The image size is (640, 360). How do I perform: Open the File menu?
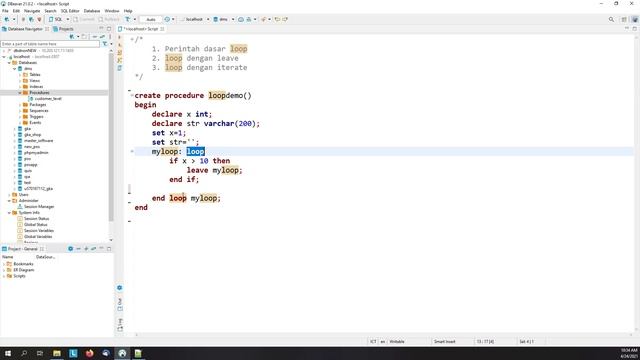pyautogui.click(x=5, y=11)
